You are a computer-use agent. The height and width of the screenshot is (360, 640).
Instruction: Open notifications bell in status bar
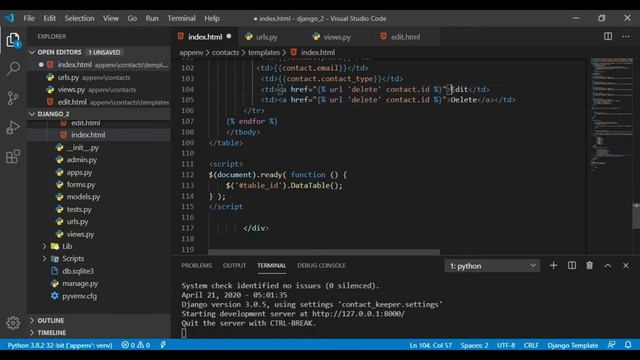pos(628,345)
